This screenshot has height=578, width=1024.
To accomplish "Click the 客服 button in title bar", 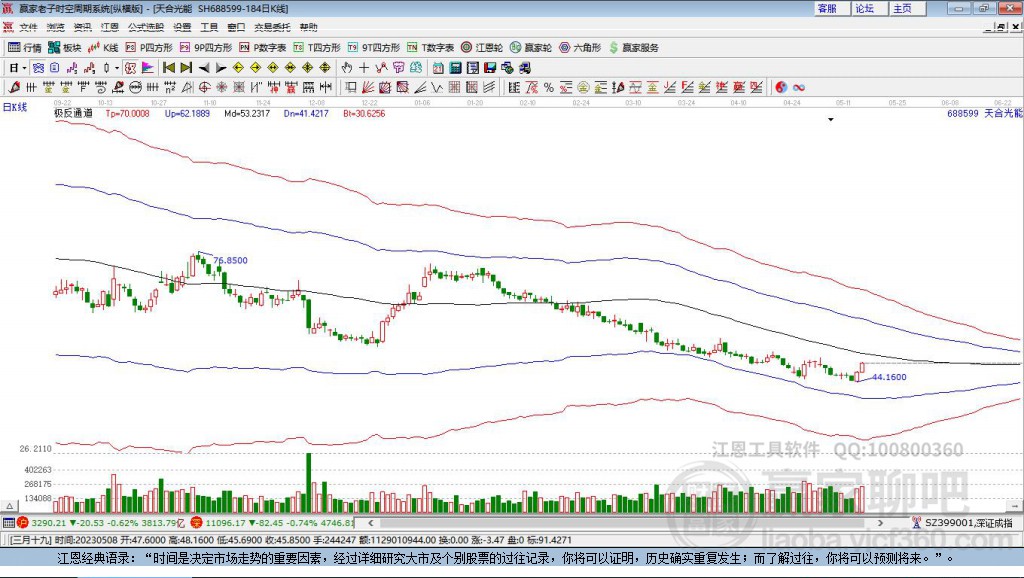I will pos(831,8).
